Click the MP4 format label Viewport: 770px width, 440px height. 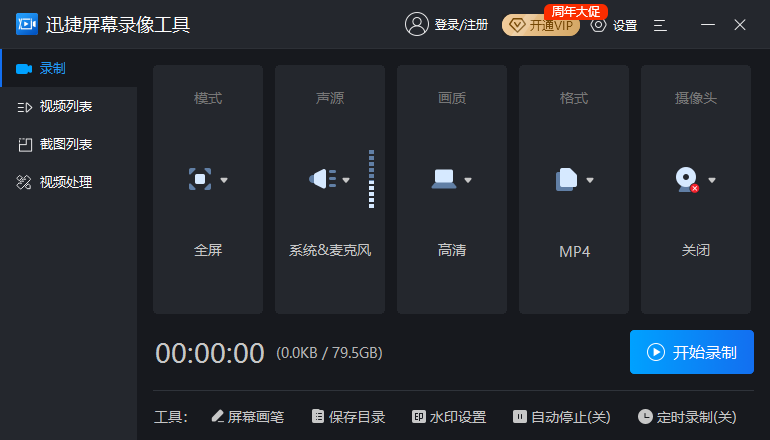pos(574,251)
